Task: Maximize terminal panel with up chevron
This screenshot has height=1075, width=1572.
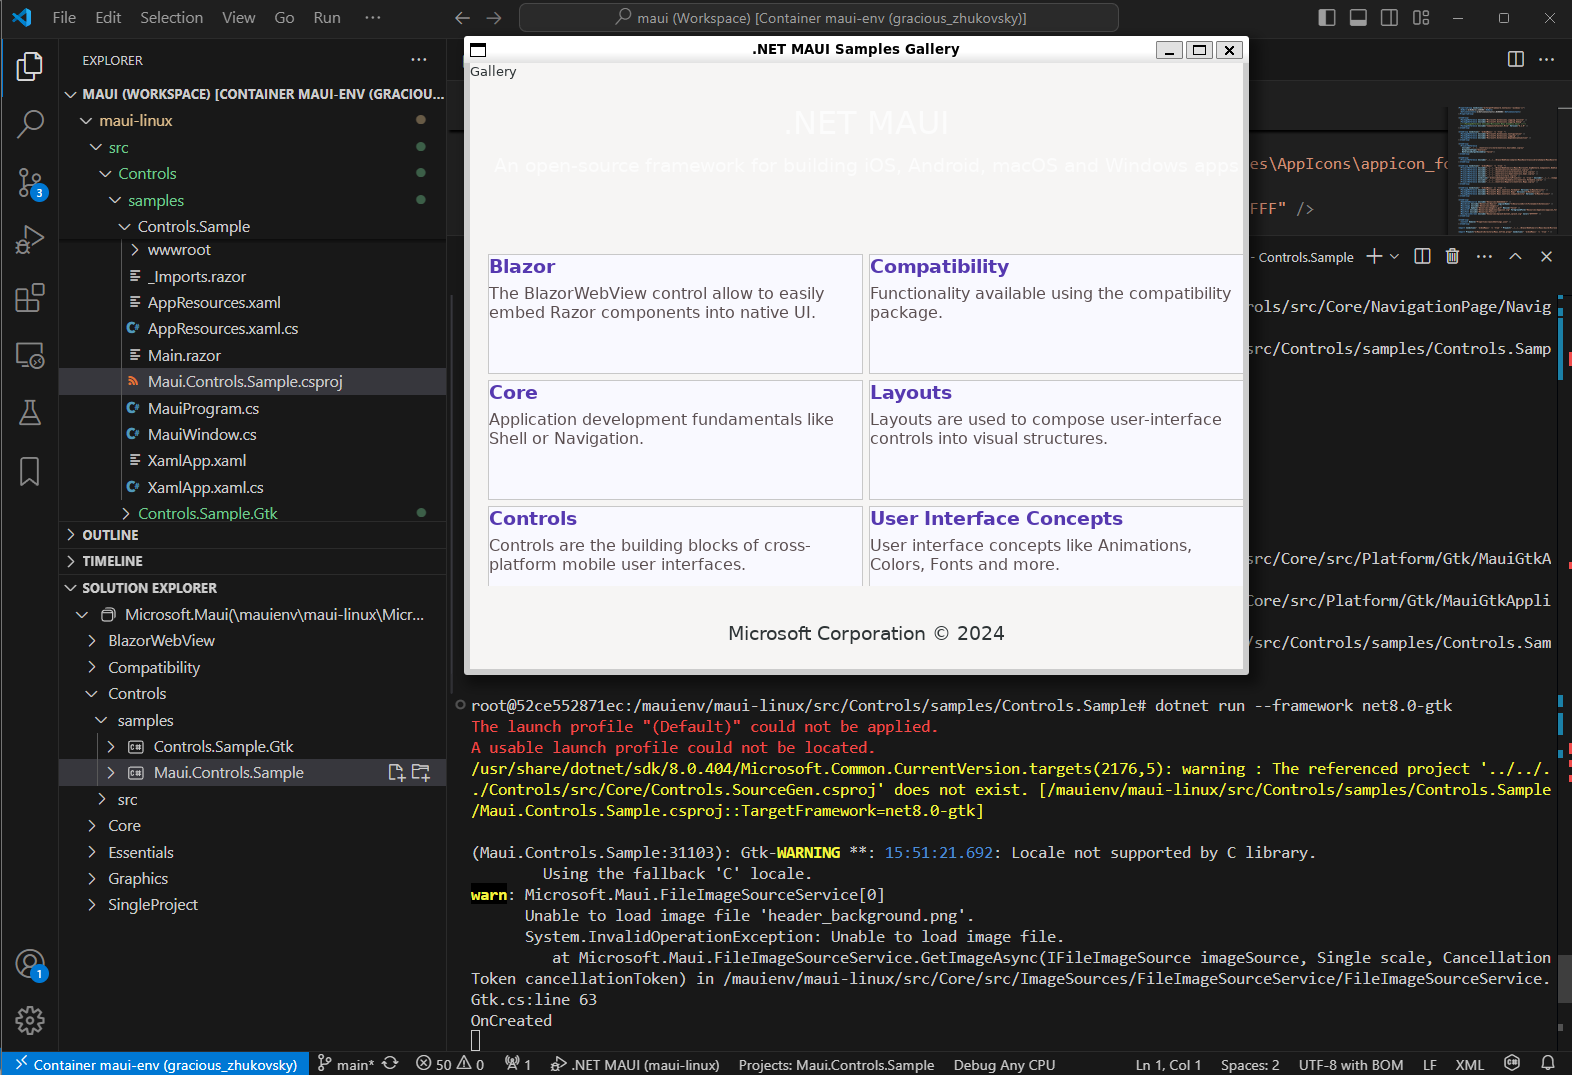Action: pos(1516,257)
